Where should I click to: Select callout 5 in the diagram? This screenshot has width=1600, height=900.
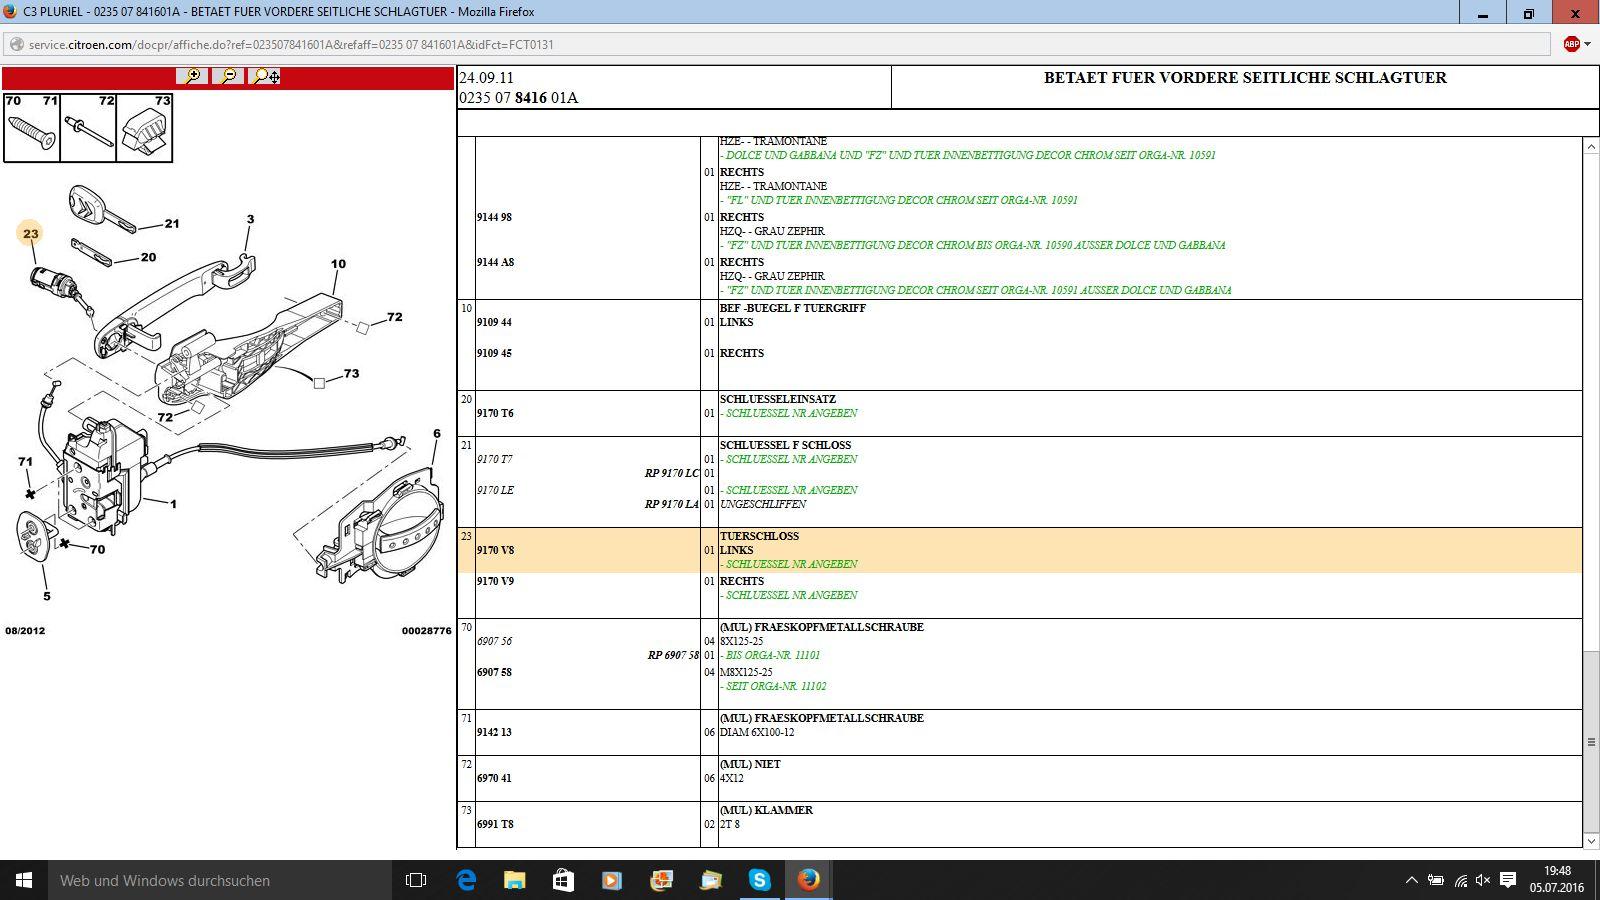pyautogui.click(x=46, y=596)
